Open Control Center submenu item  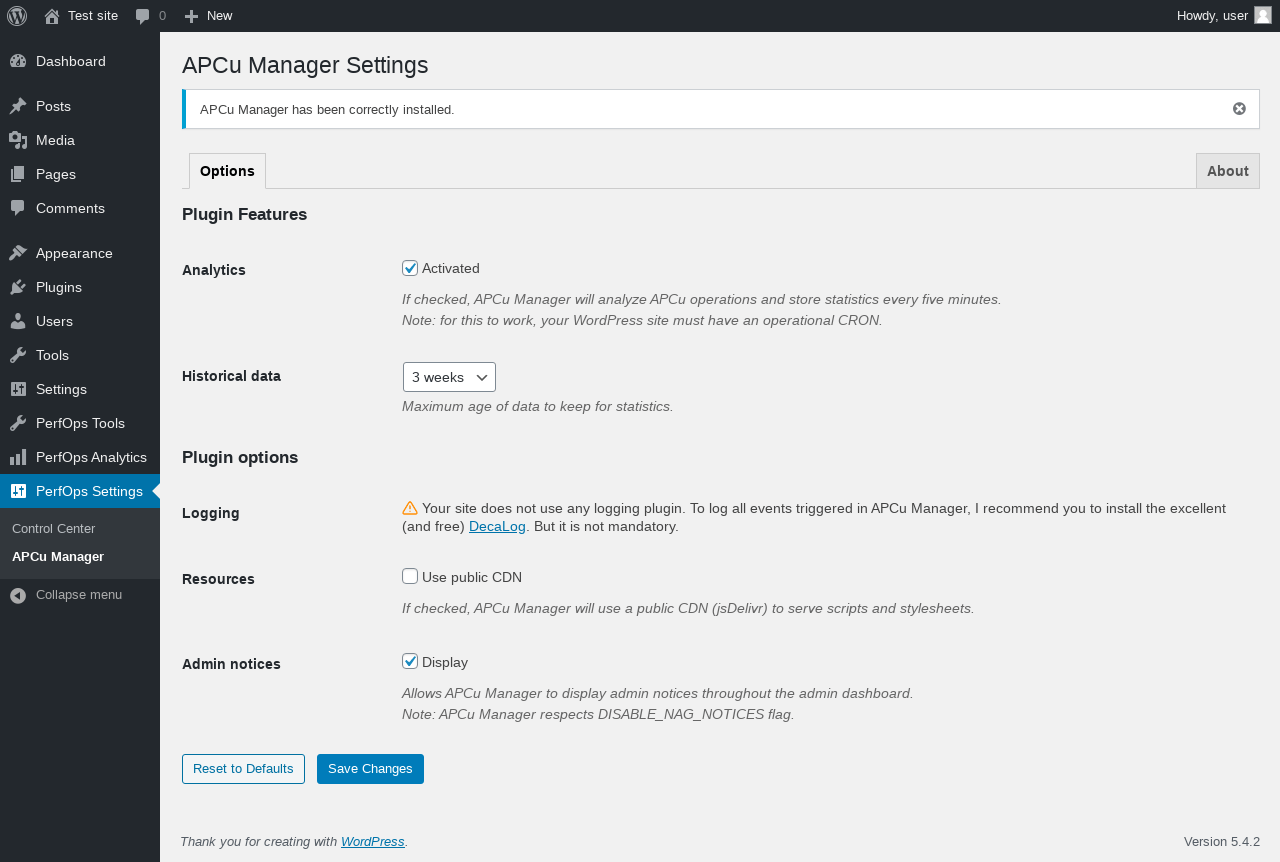coord(54,528)
